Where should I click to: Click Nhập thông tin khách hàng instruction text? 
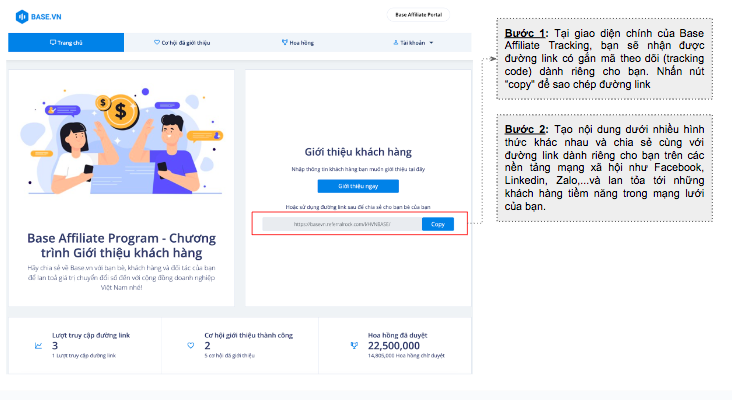(358, 169)
